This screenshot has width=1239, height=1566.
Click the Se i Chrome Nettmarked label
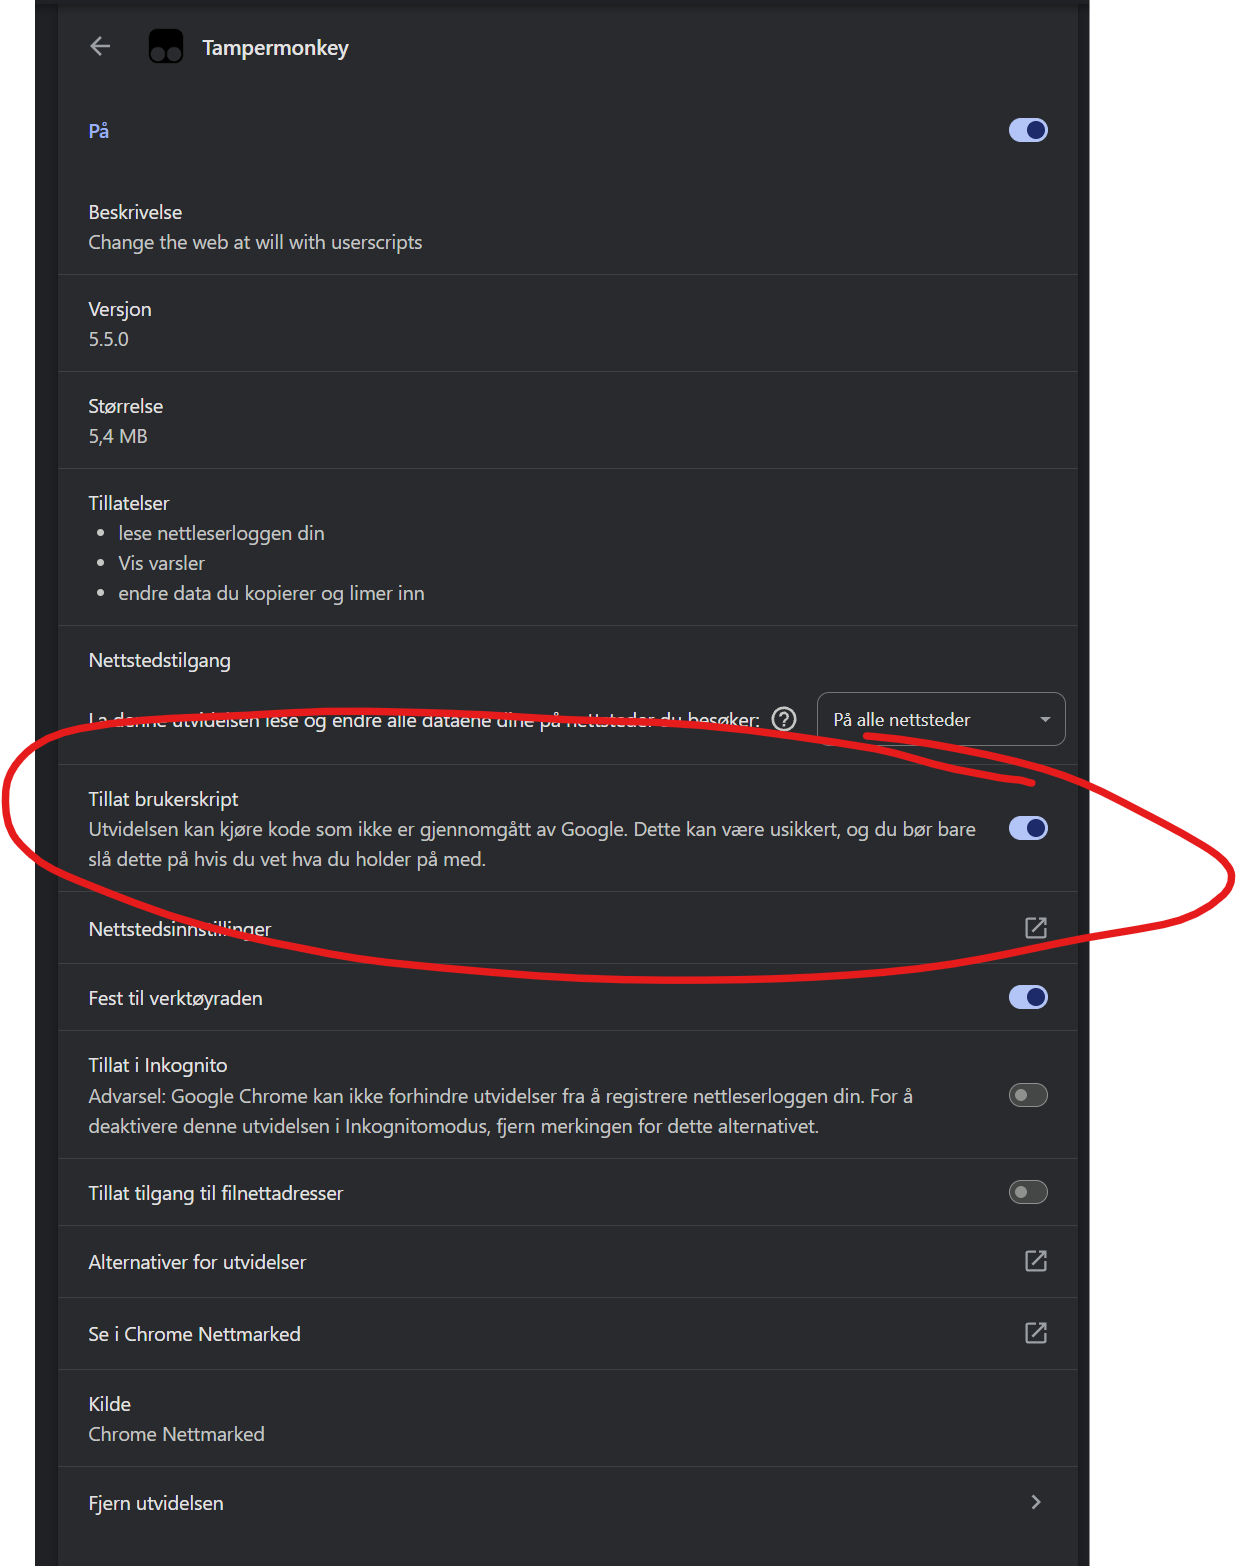click(x=194, y=1334)
